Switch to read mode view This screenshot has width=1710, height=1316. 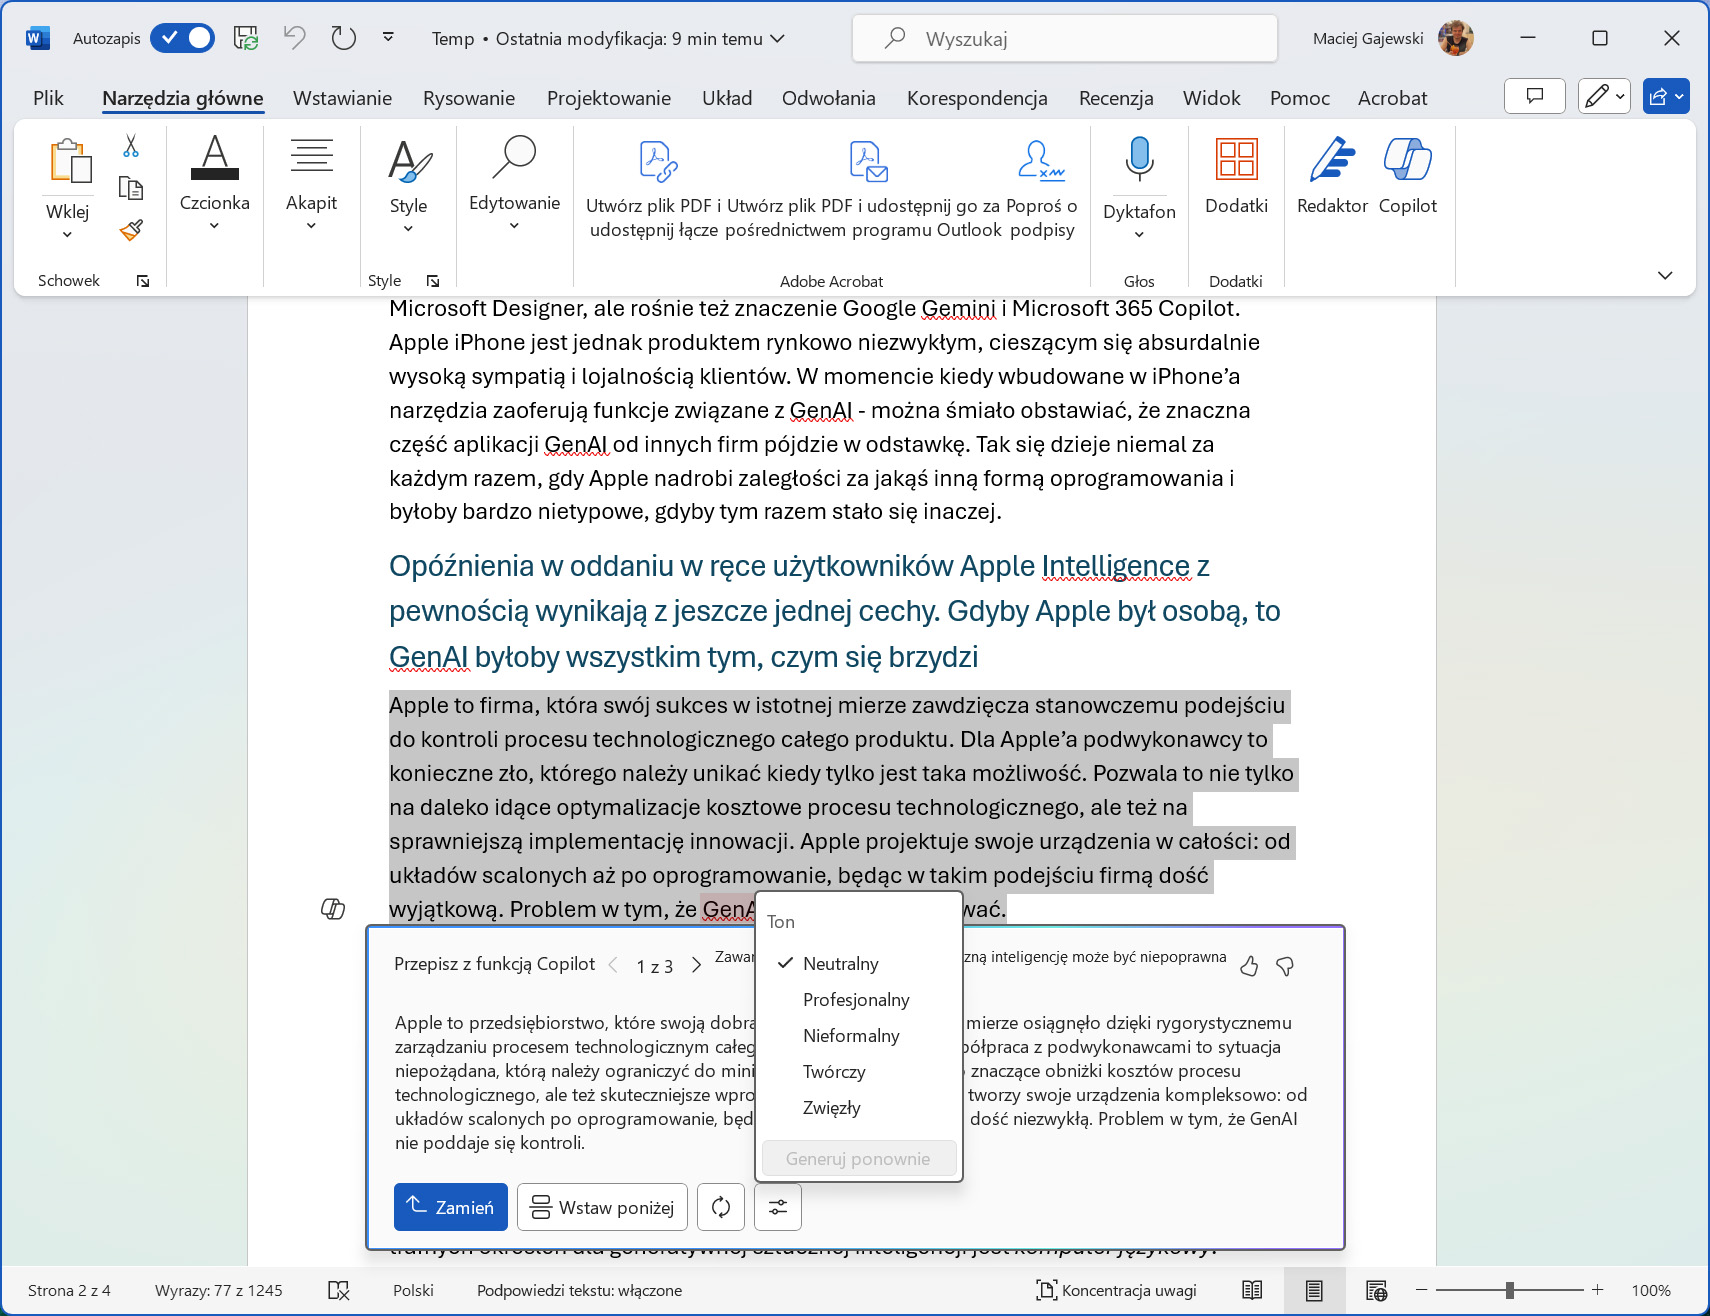[1252, 1290]
